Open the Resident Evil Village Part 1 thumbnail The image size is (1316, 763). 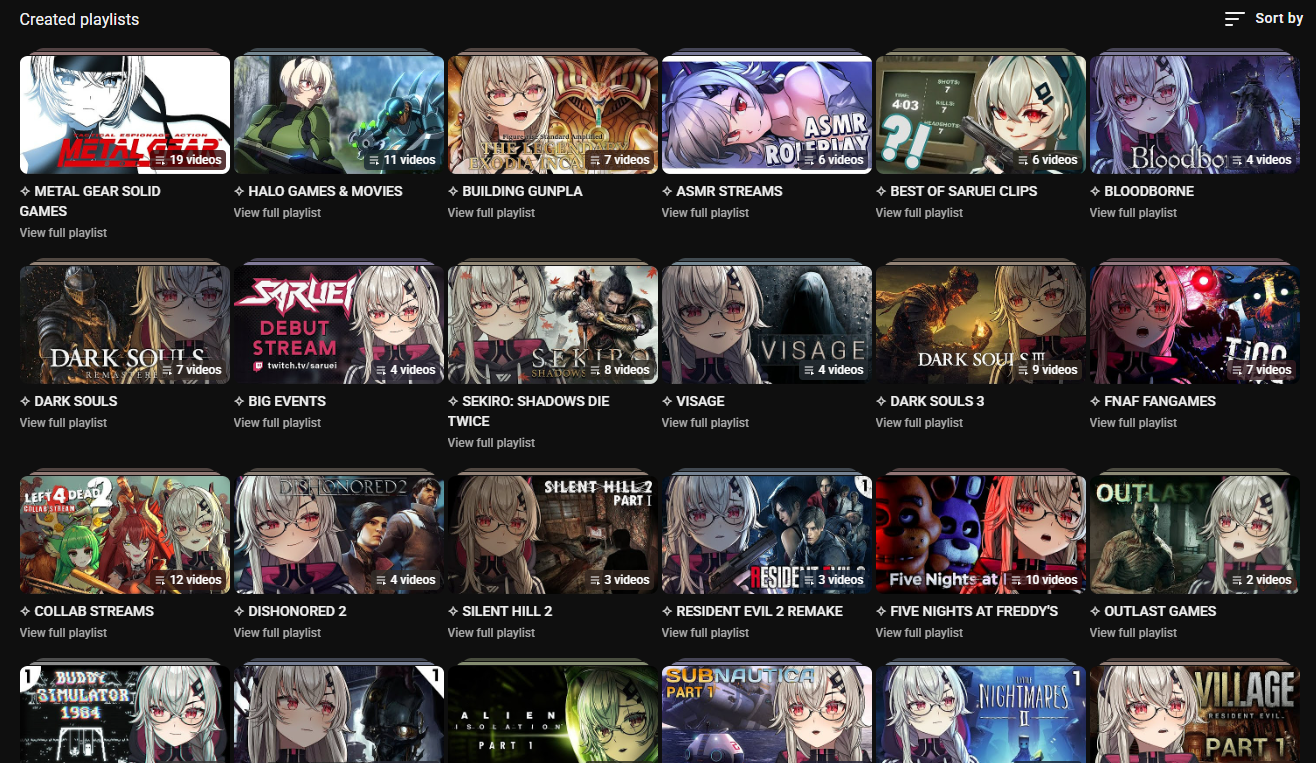pyautogui.click(x=1195, y=714)
